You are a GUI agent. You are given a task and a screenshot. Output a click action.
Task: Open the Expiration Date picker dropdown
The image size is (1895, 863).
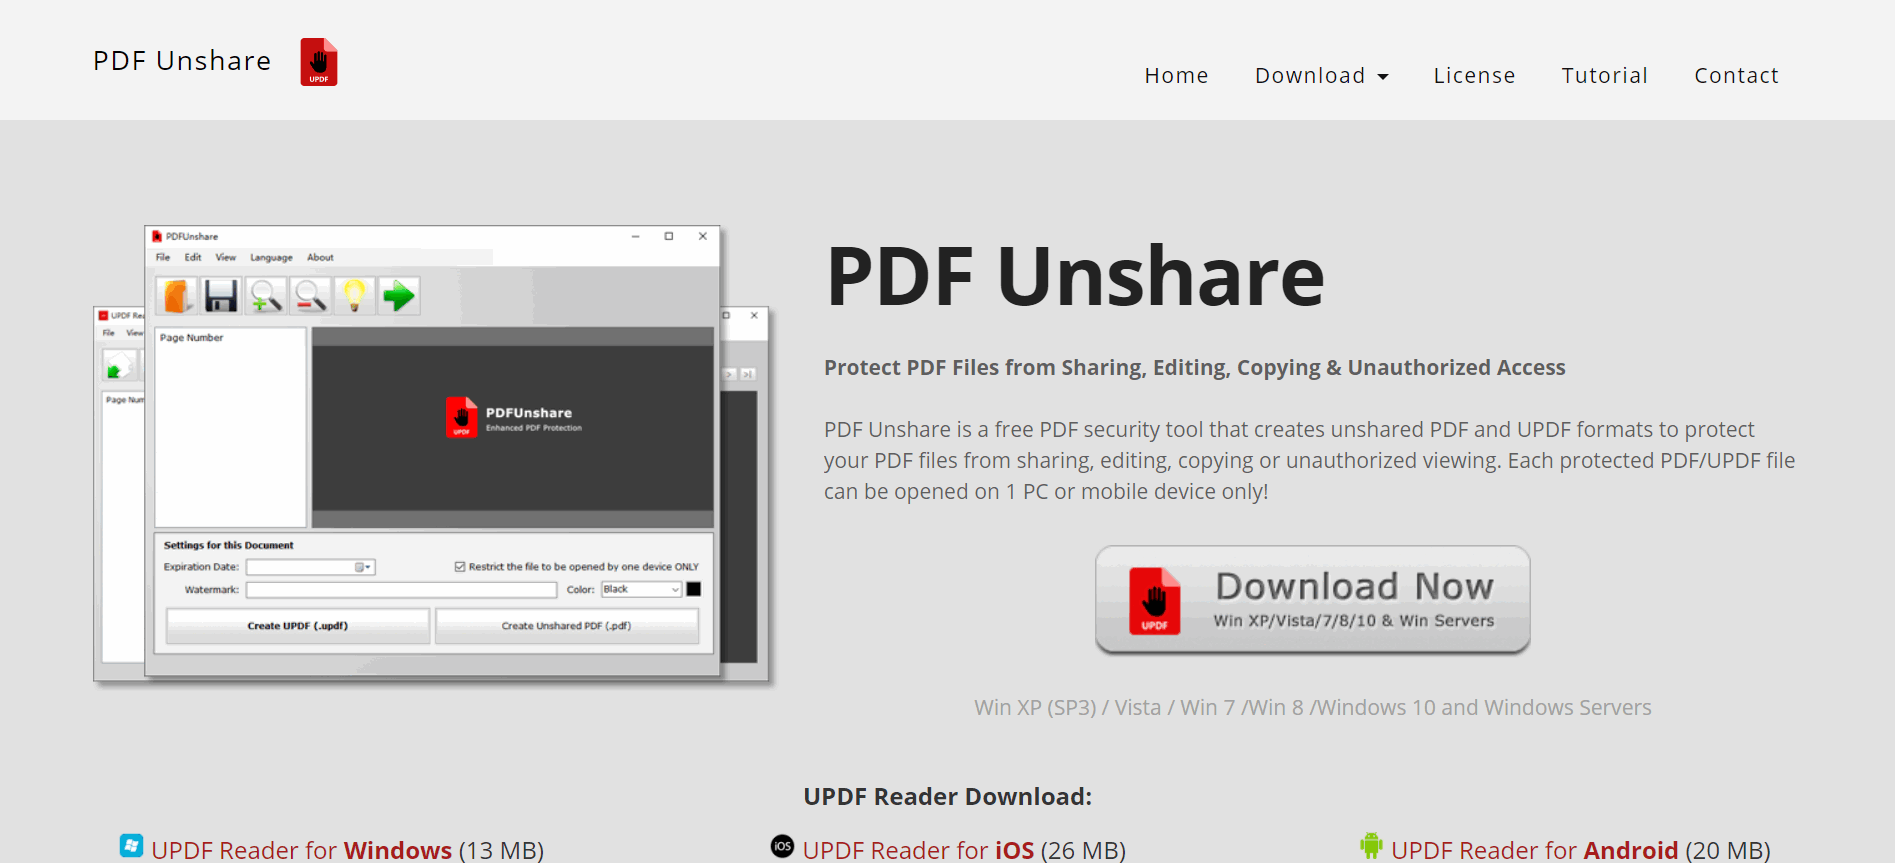364,567
